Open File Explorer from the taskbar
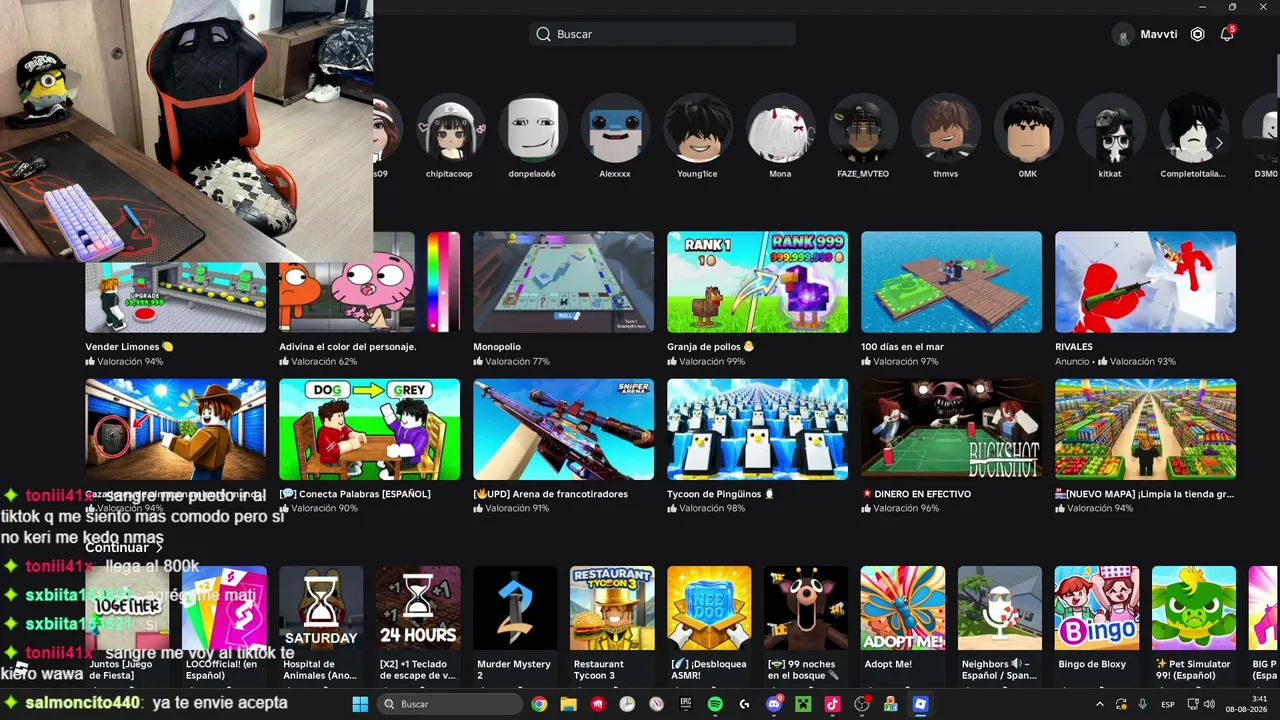 (x=568, y=704)
